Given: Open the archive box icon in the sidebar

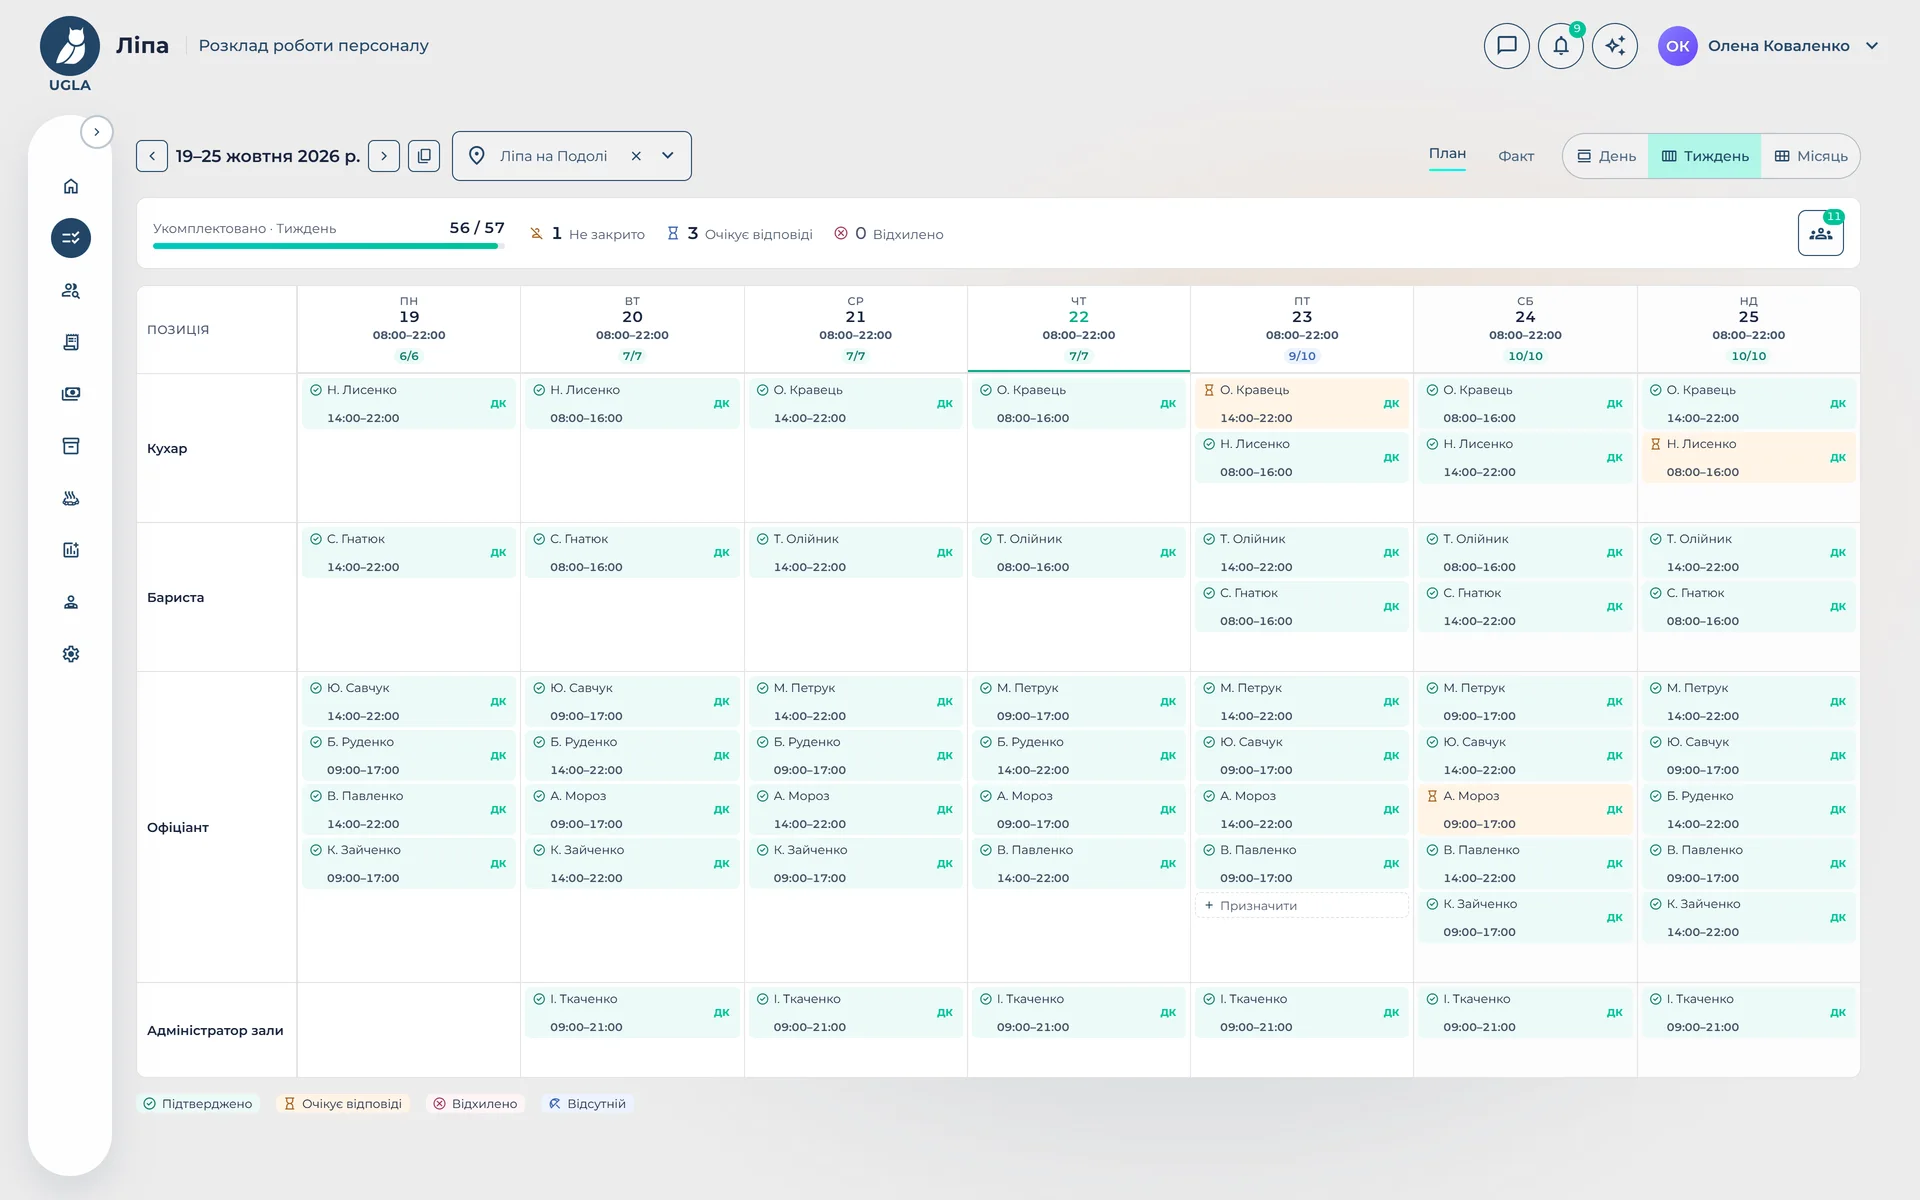Looking at the screenshot, I should pos(71,446).
